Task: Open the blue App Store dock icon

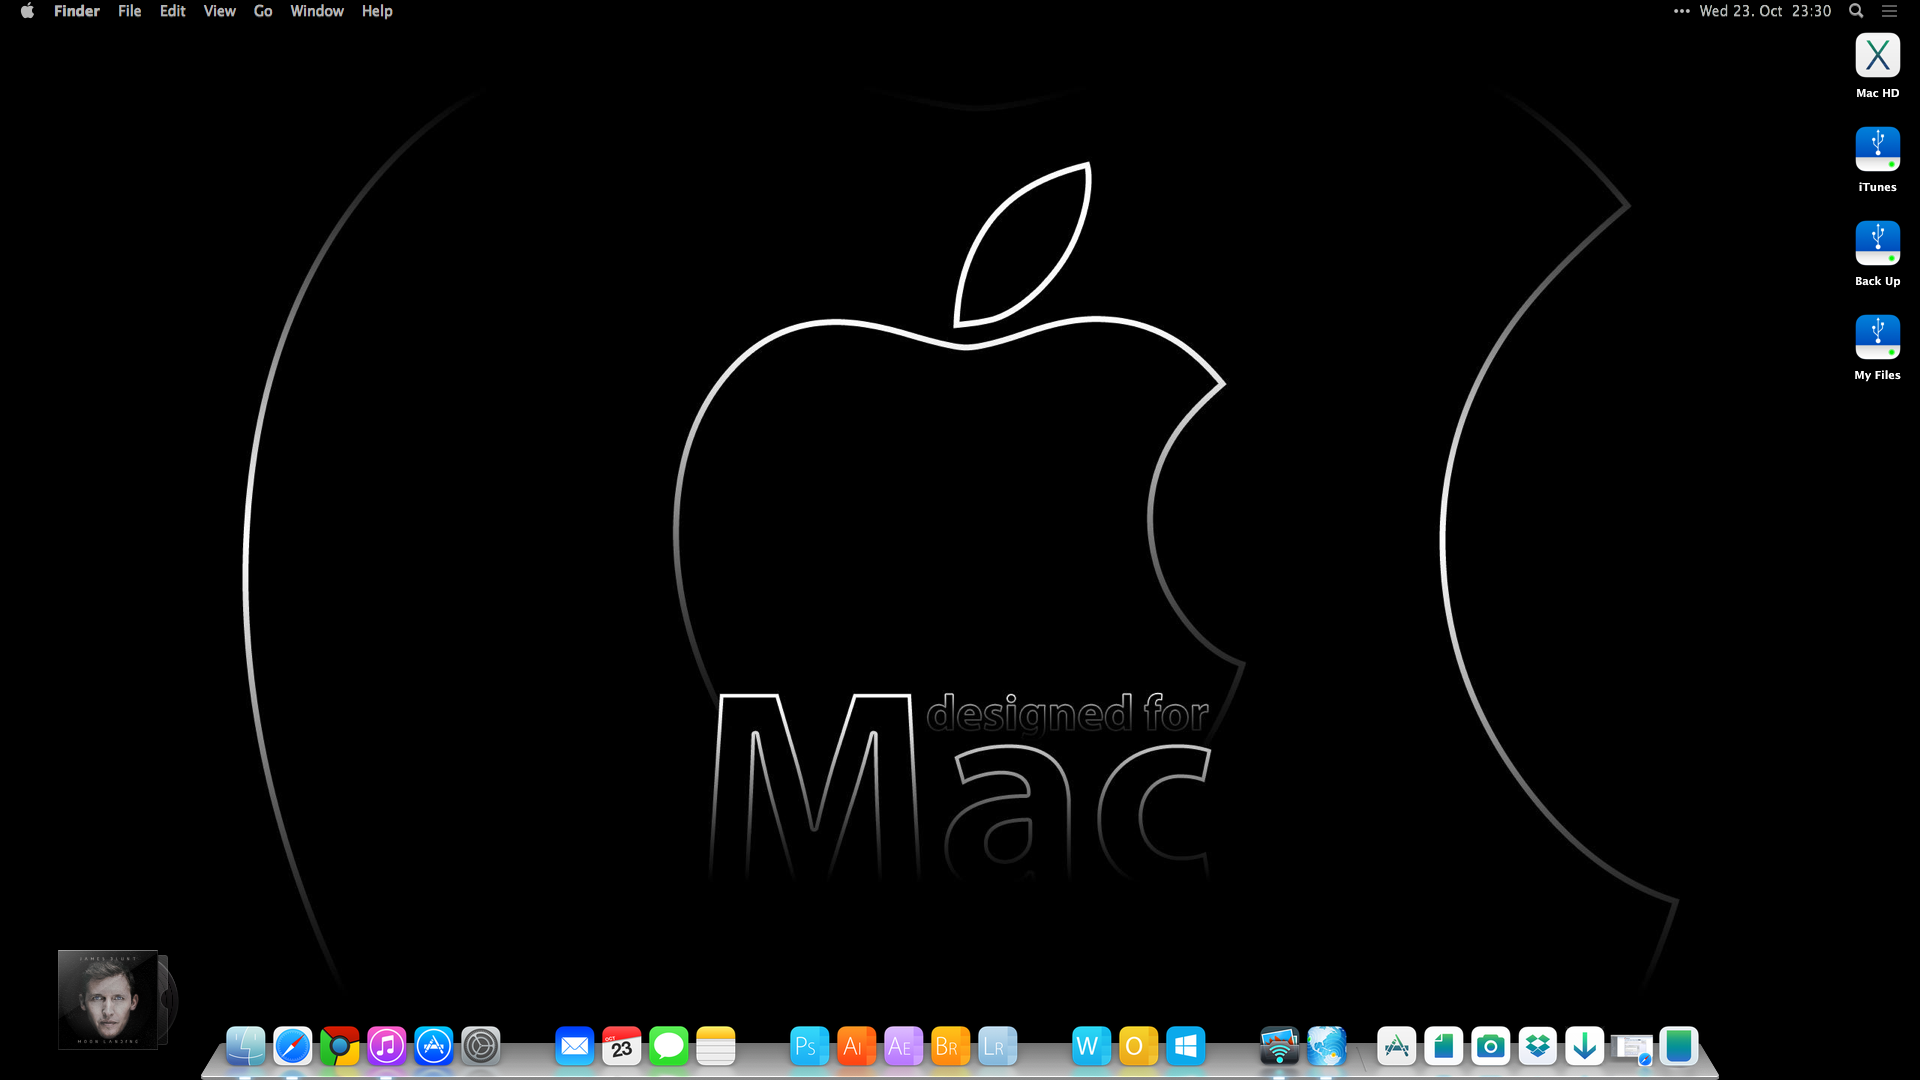Action: click(x=434, y=1046)
